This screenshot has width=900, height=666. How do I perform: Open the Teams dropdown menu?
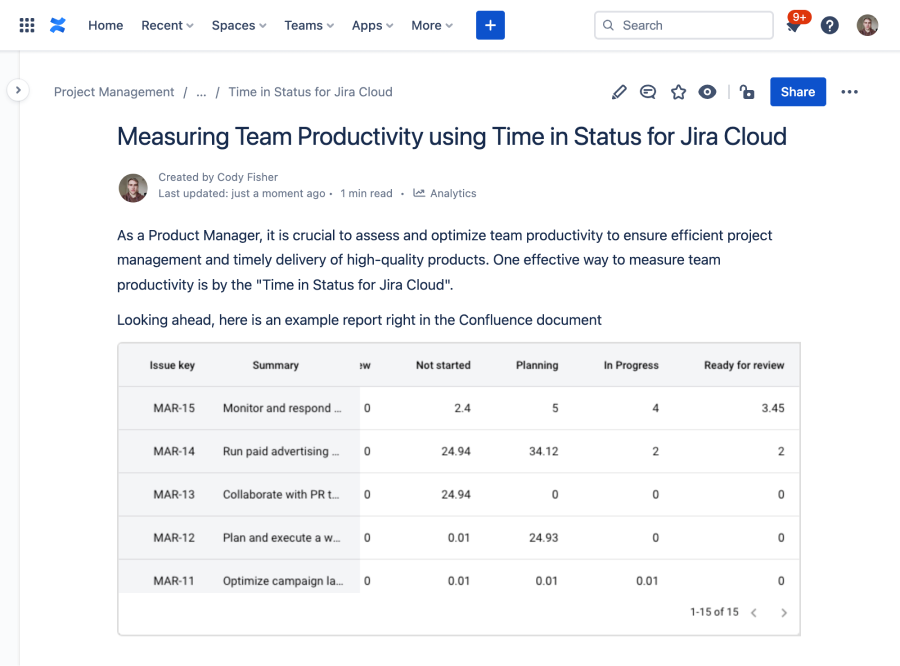click(309, 25)
